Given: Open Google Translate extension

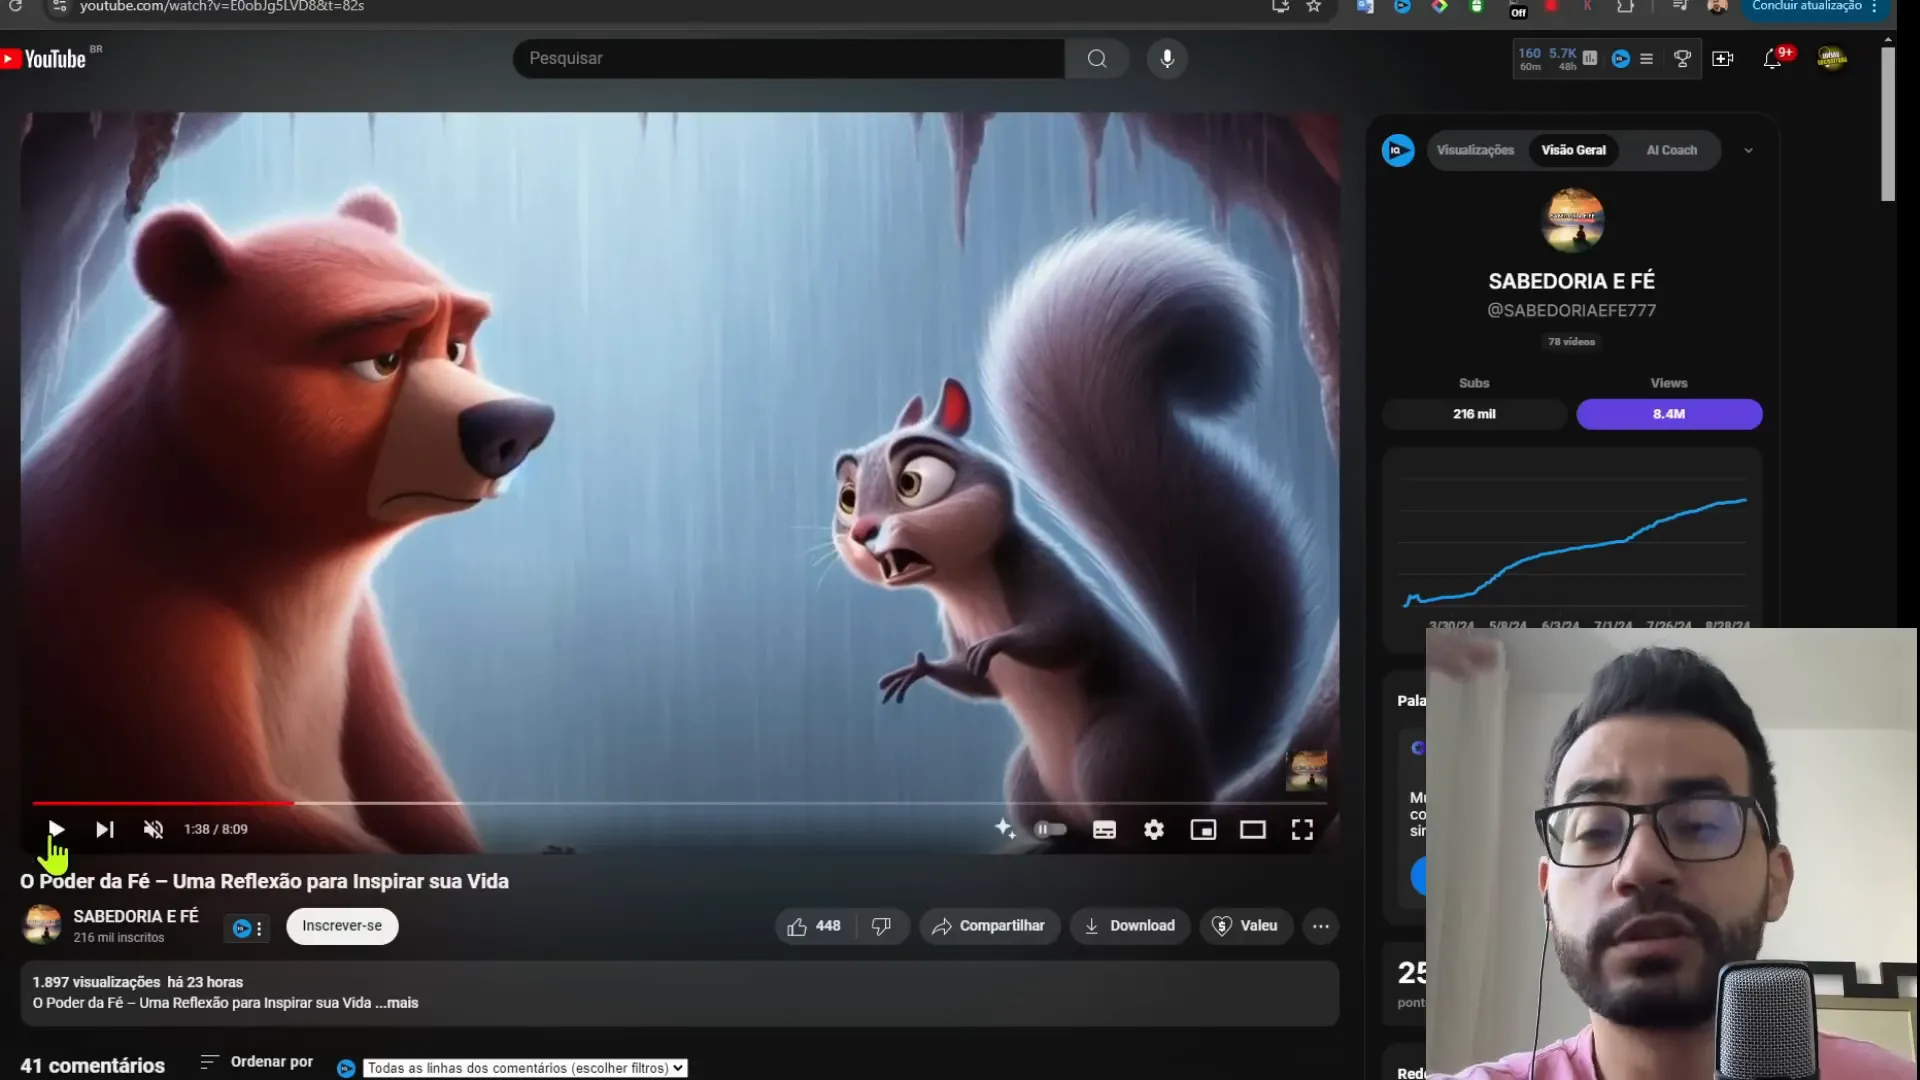Looking at the screenshot, I should coord(1365,6).
